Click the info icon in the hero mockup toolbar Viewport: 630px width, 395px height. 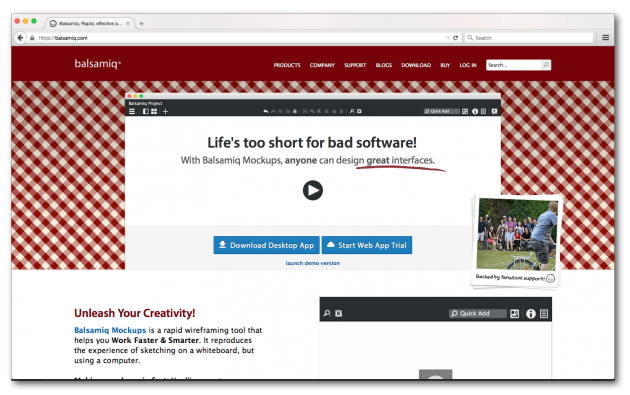tap(475, 111)
